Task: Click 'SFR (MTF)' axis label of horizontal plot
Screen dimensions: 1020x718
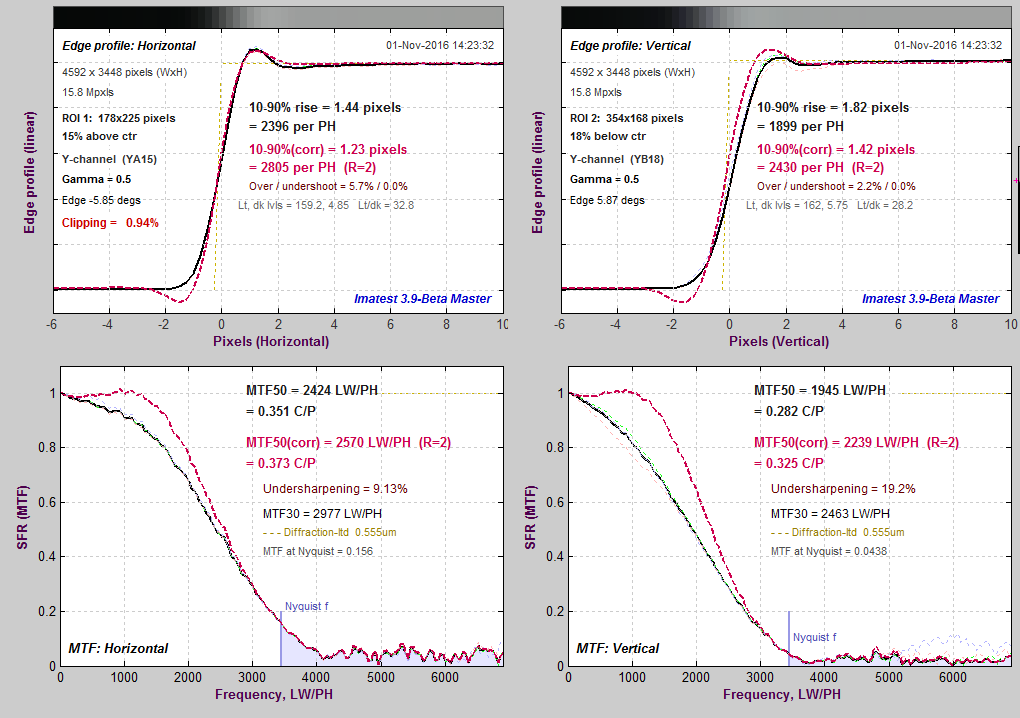Action: click(23, 517)
